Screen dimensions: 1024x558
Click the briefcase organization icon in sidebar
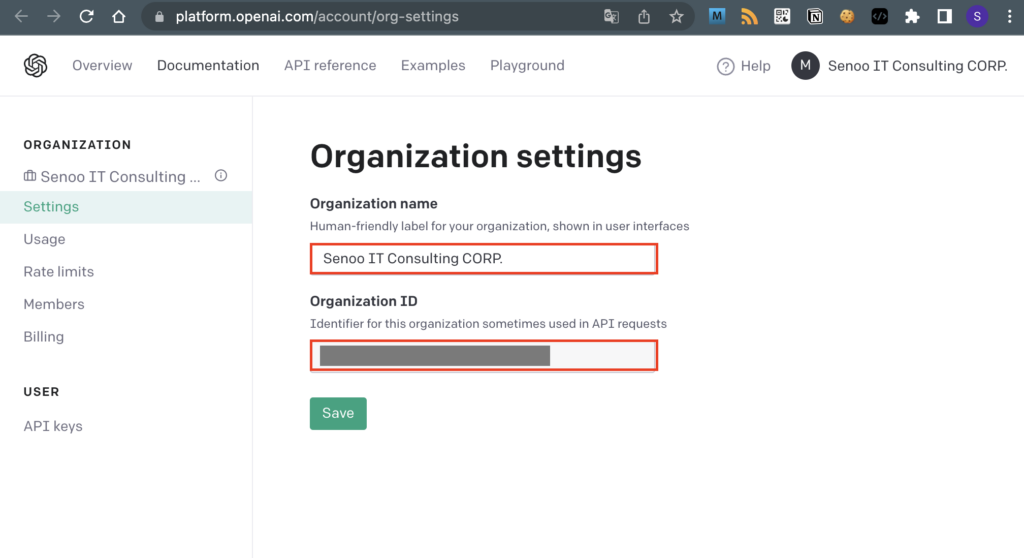point(30,176)
